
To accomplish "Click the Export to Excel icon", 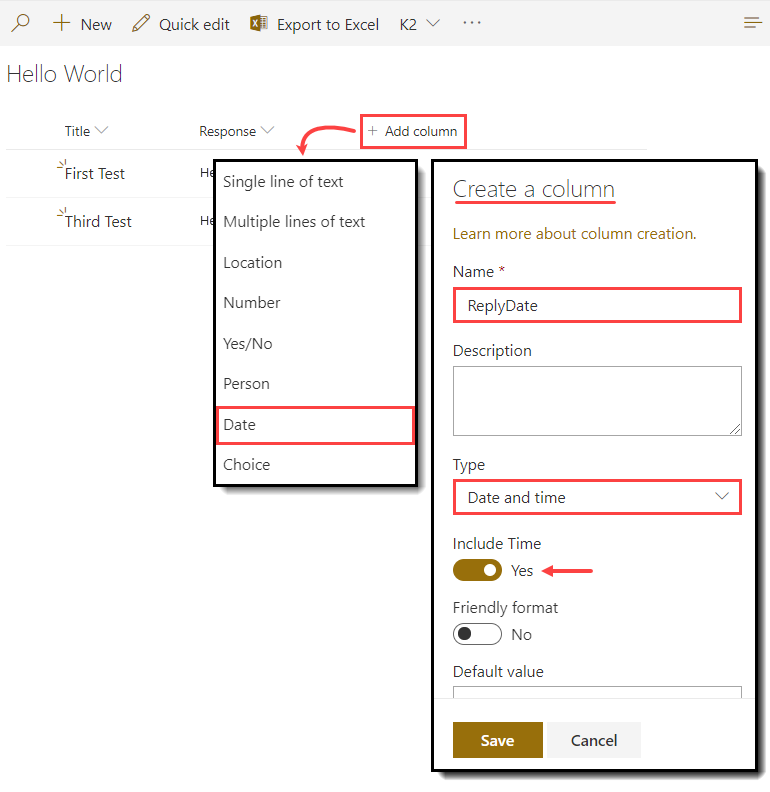I will (259, 23).
